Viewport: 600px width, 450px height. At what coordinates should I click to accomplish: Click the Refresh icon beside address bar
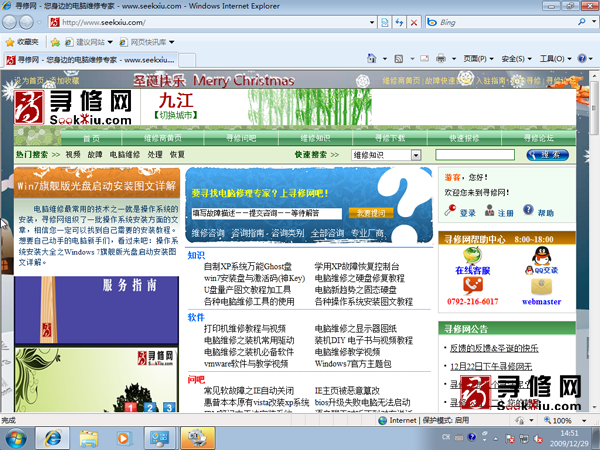tap(399, 22)
